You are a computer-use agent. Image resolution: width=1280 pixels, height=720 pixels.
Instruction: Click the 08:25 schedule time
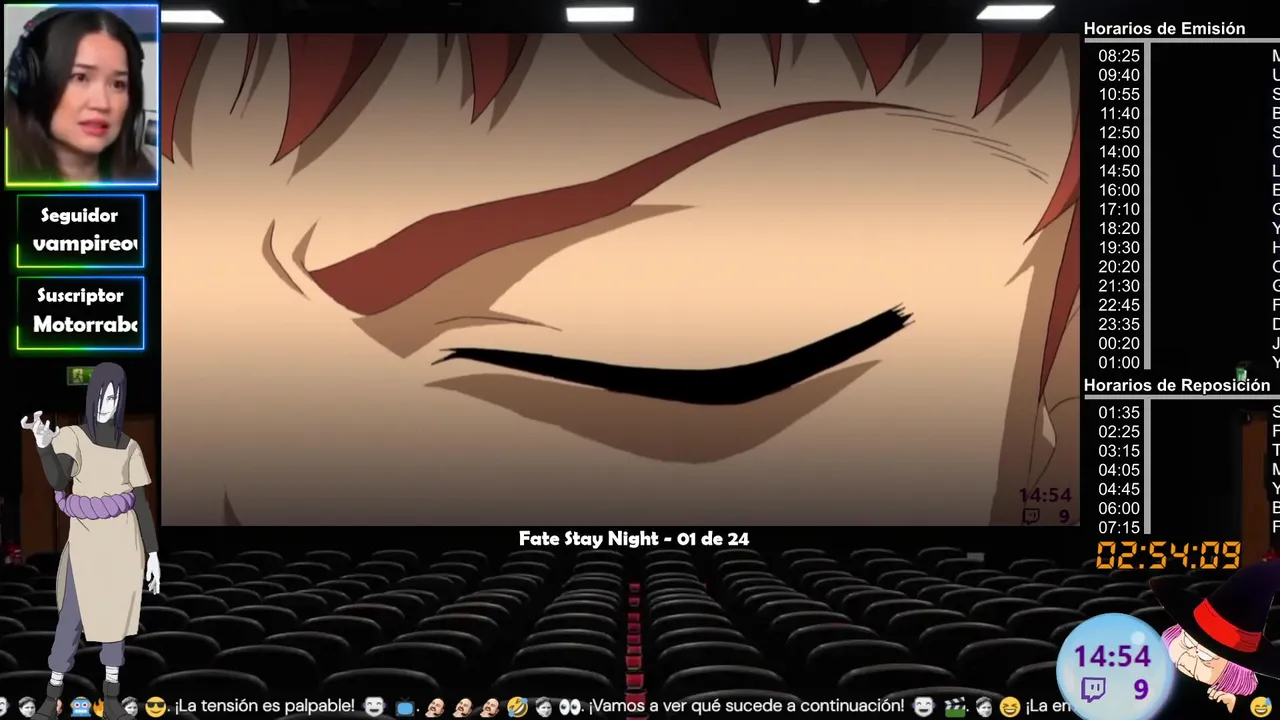coord(1119,56)
